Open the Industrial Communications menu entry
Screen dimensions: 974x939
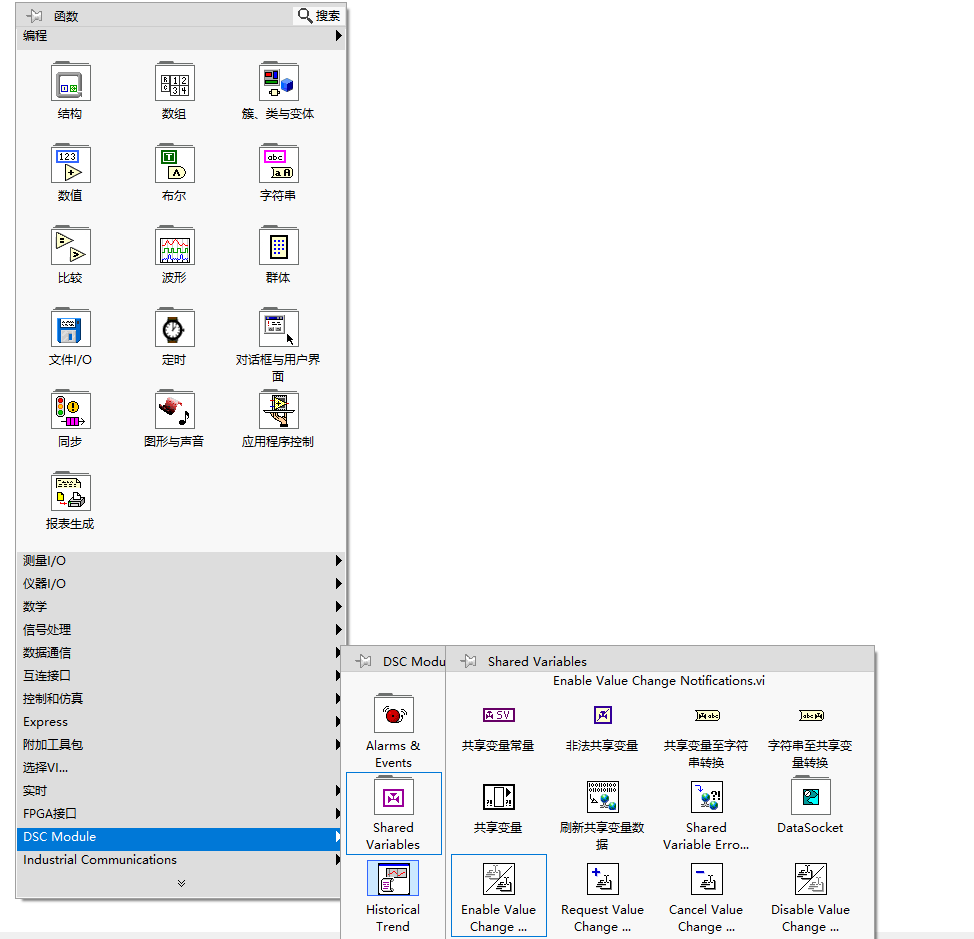tap(181, 860)
